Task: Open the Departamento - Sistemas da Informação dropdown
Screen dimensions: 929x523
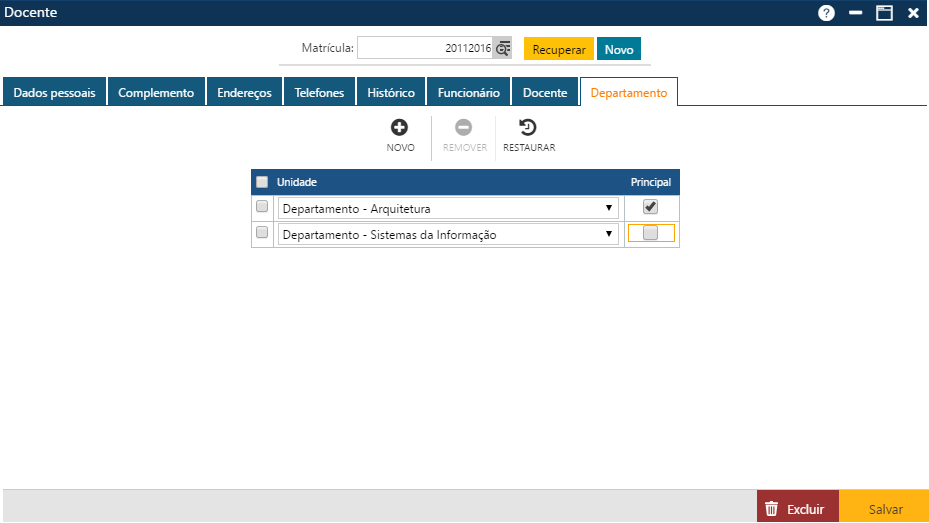Action: click(448, 234)
